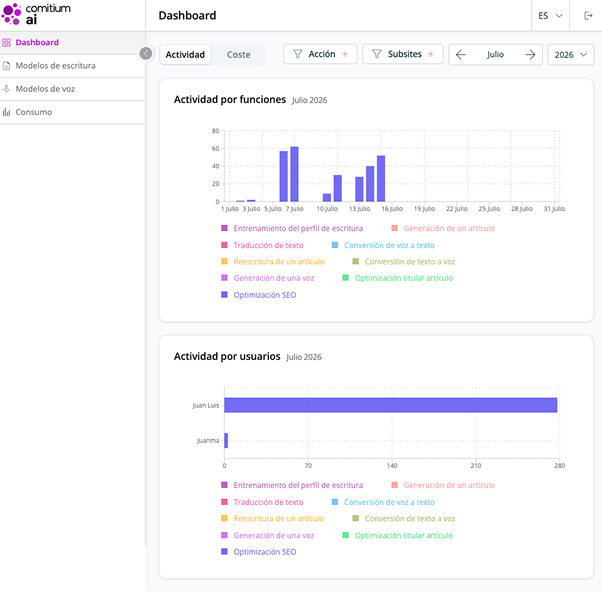Open the ES language dropdown

tap(550, 16)
